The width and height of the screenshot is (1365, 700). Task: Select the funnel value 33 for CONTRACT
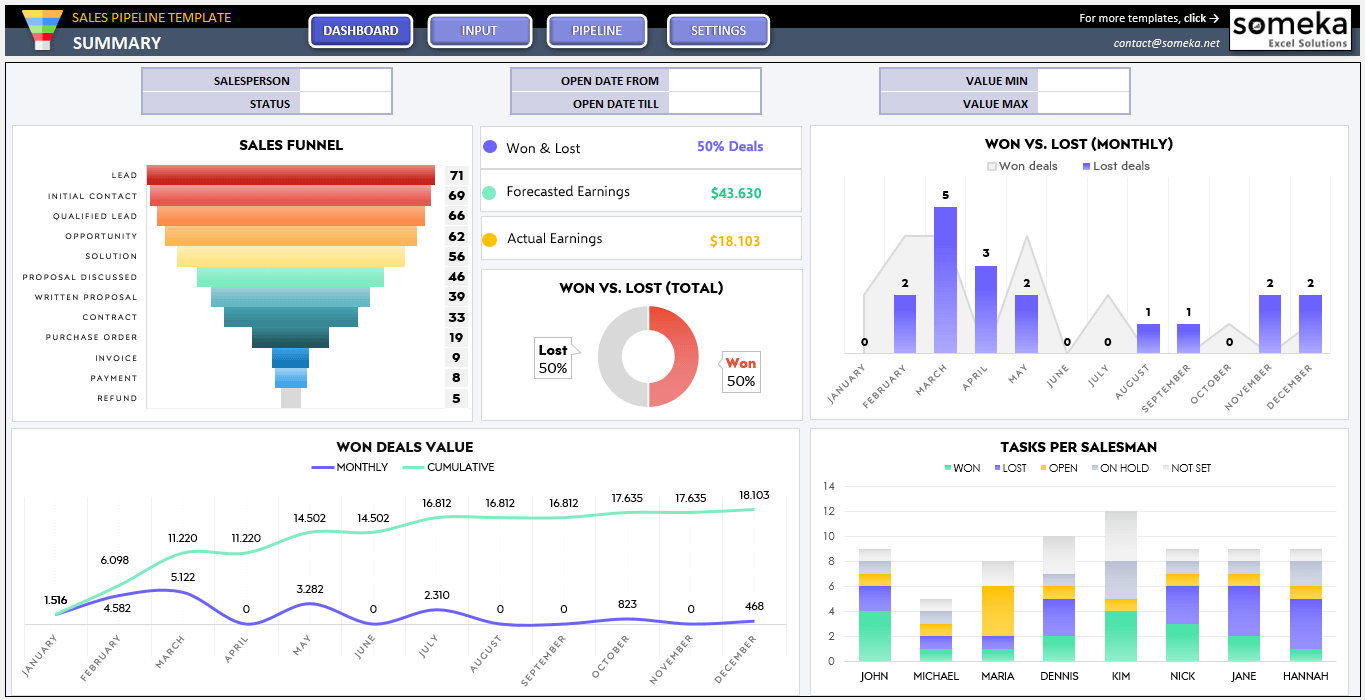coord(457,317)
